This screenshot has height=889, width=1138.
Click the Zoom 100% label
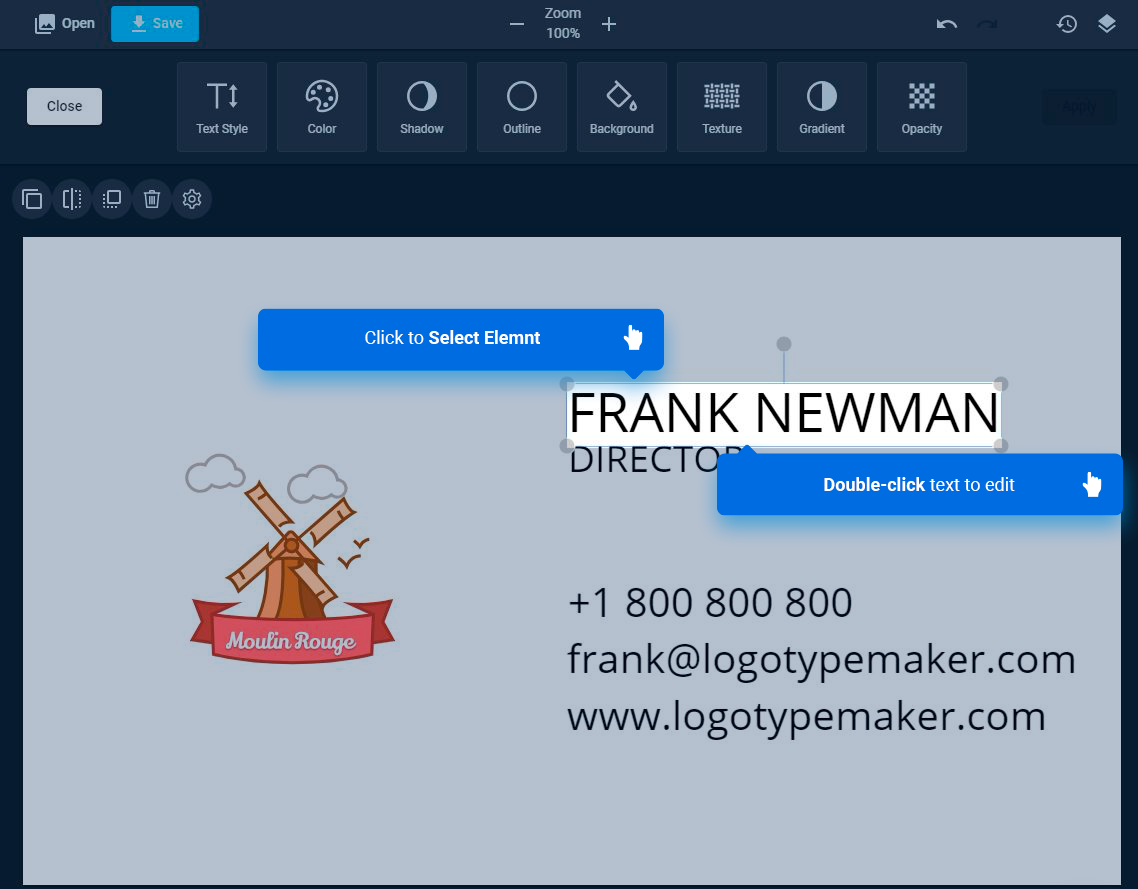pos(563,23)
